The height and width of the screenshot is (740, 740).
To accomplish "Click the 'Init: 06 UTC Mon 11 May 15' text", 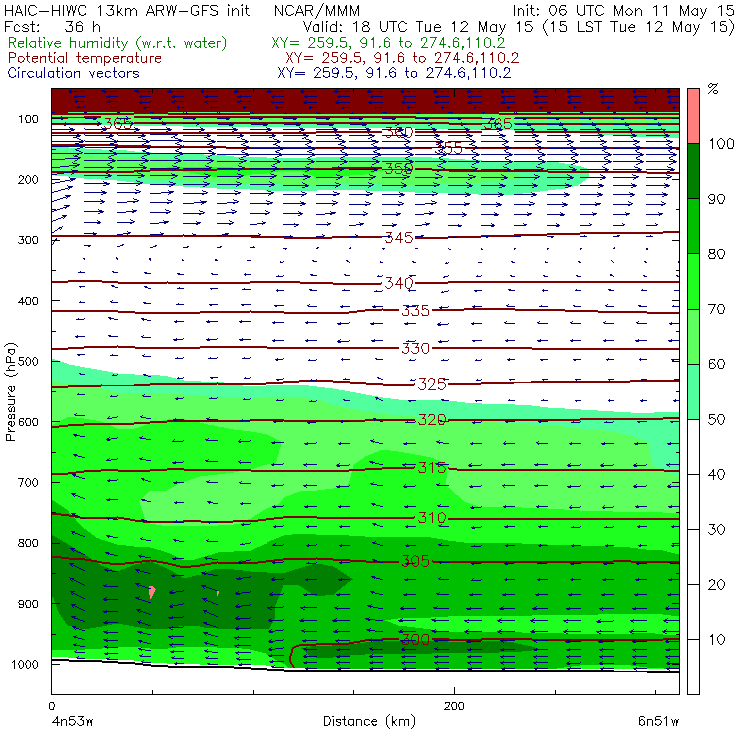I will pos(623,10).
